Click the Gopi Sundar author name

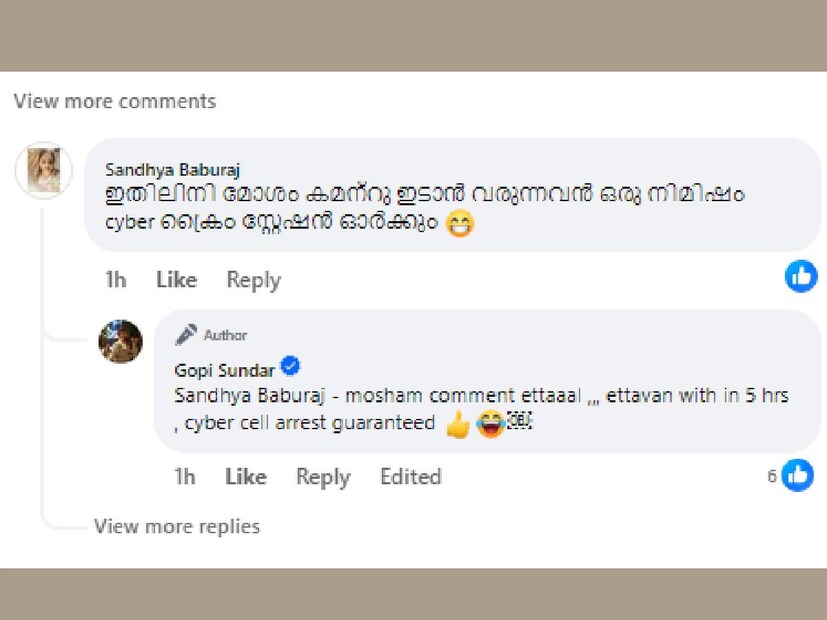[x=224, y=368]
